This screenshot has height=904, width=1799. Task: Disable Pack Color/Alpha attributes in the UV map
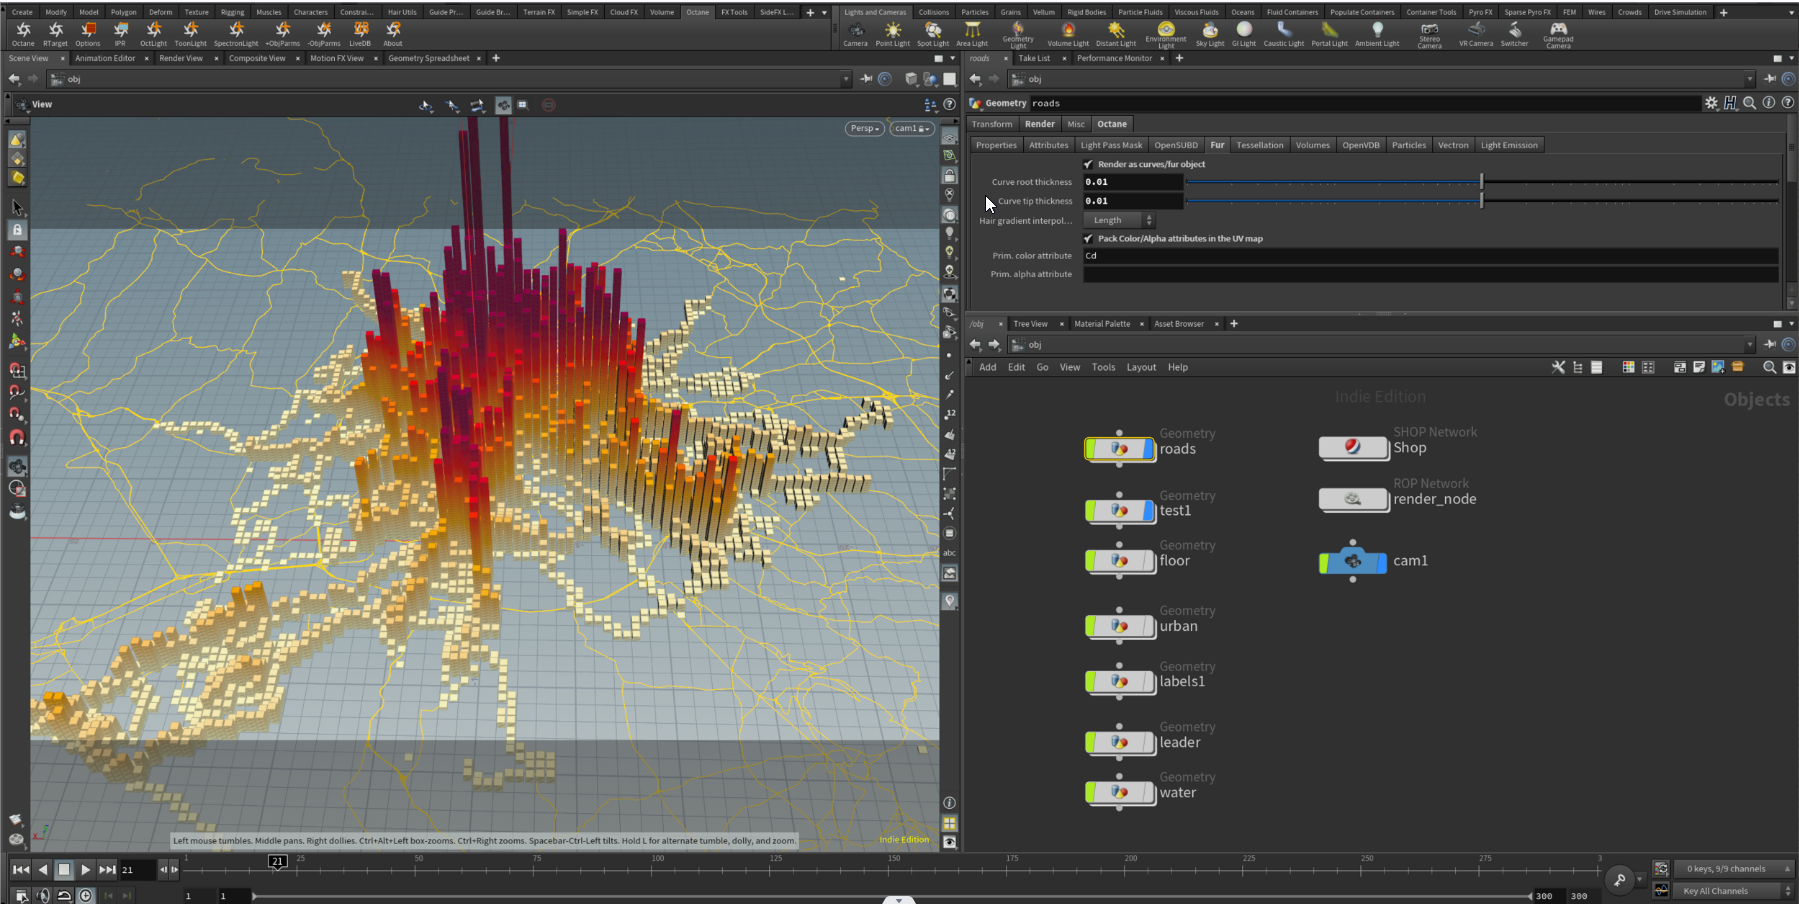coord(1089,238)
